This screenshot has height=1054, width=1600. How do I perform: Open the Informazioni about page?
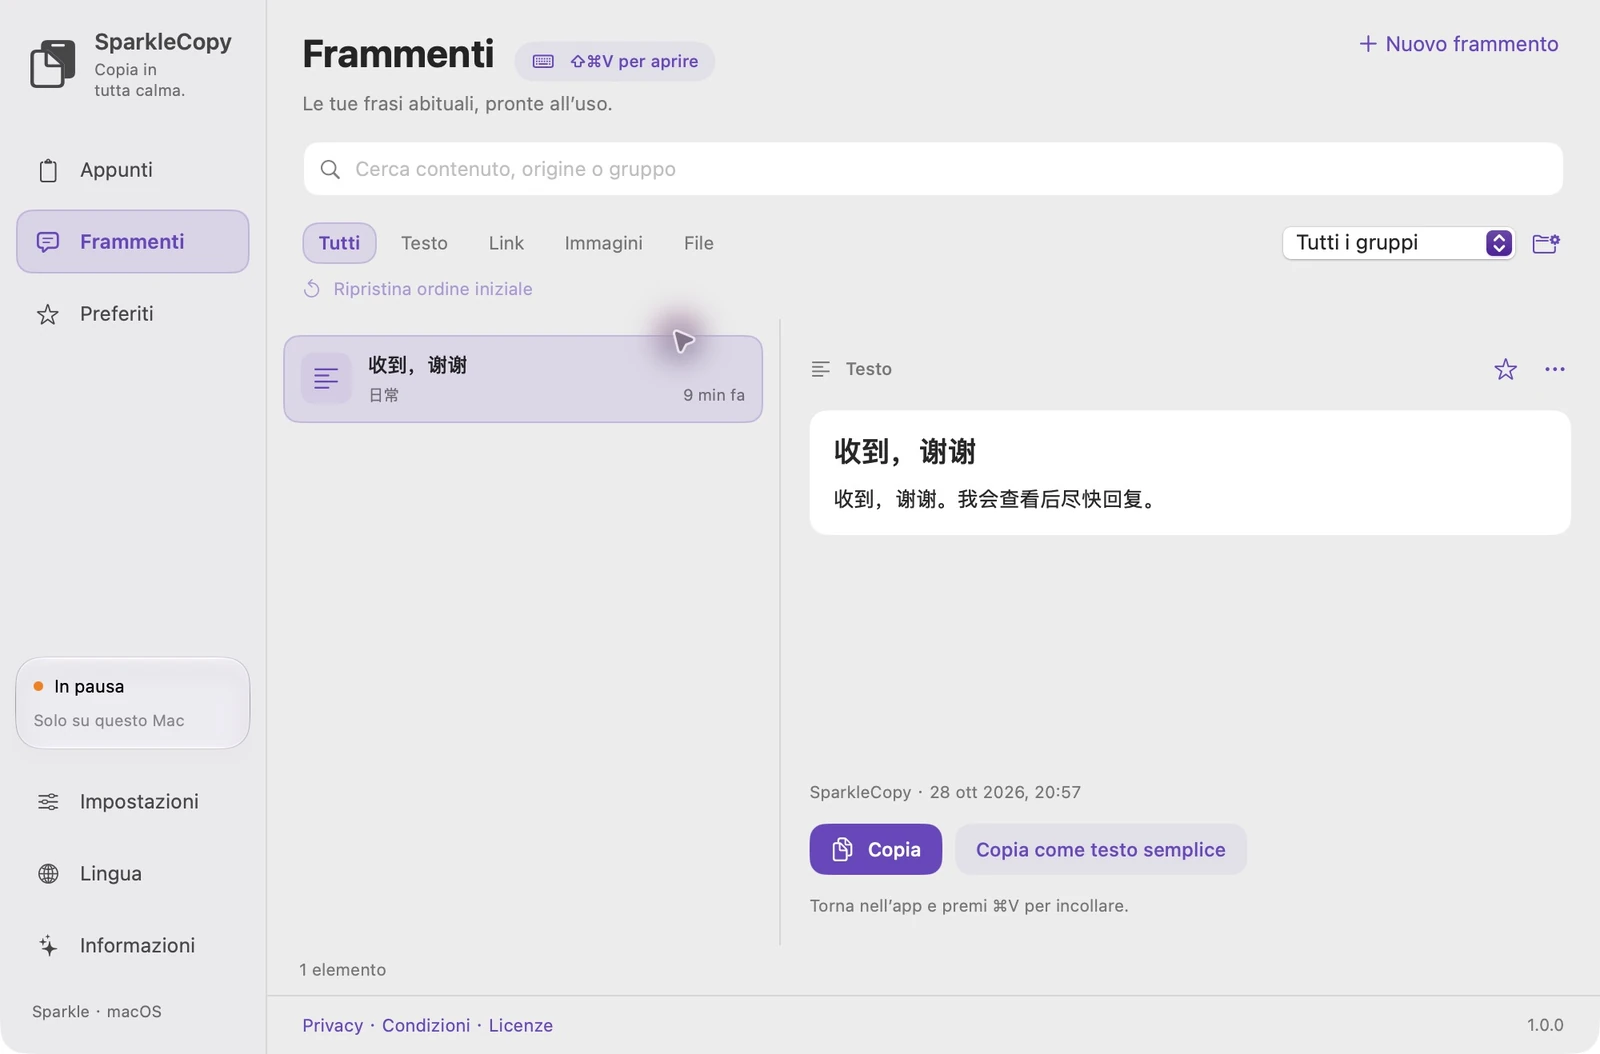[x=132, y=946]
